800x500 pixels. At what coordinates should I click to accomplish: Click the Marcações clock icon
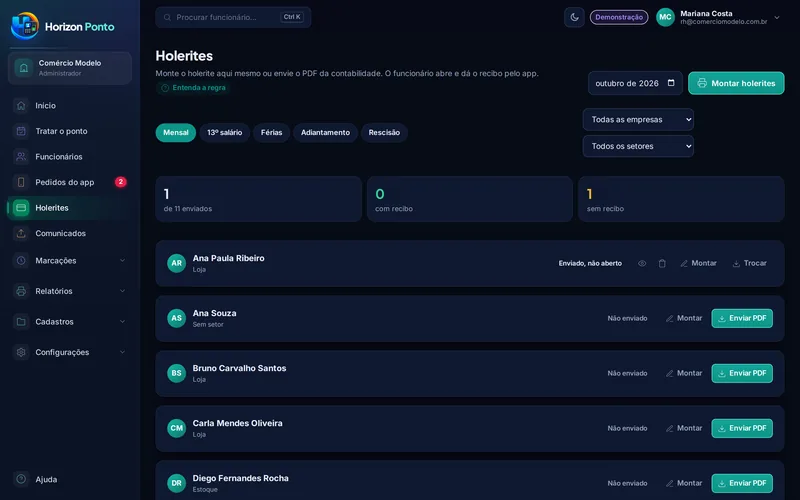(x=21, y=260)
